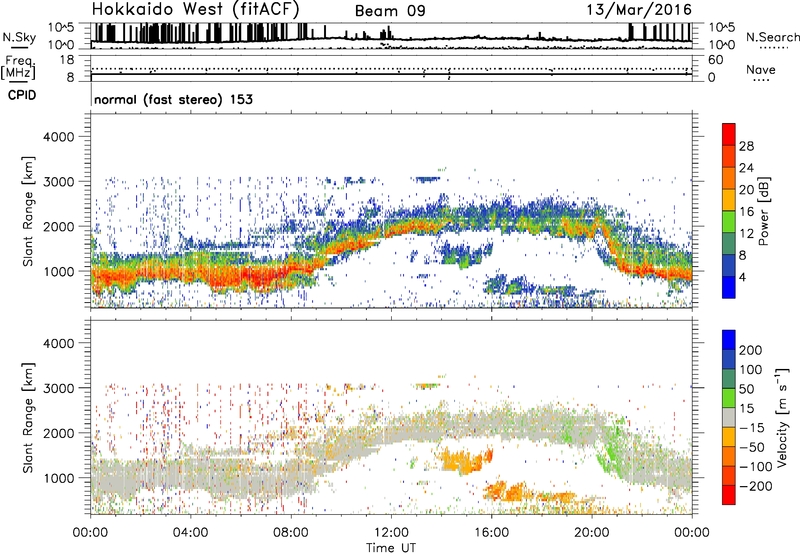Click the 16:00 time tick label
The height and width of the screenshot is (554, 800).
click(x=491, y=533)
